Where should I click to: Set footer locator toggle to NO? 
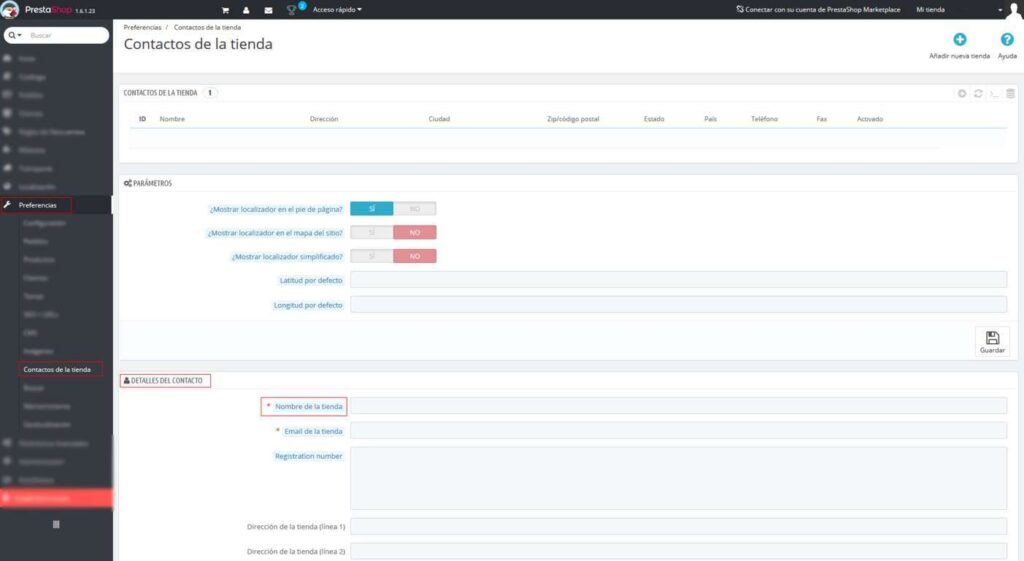click(x=414, y=209)
